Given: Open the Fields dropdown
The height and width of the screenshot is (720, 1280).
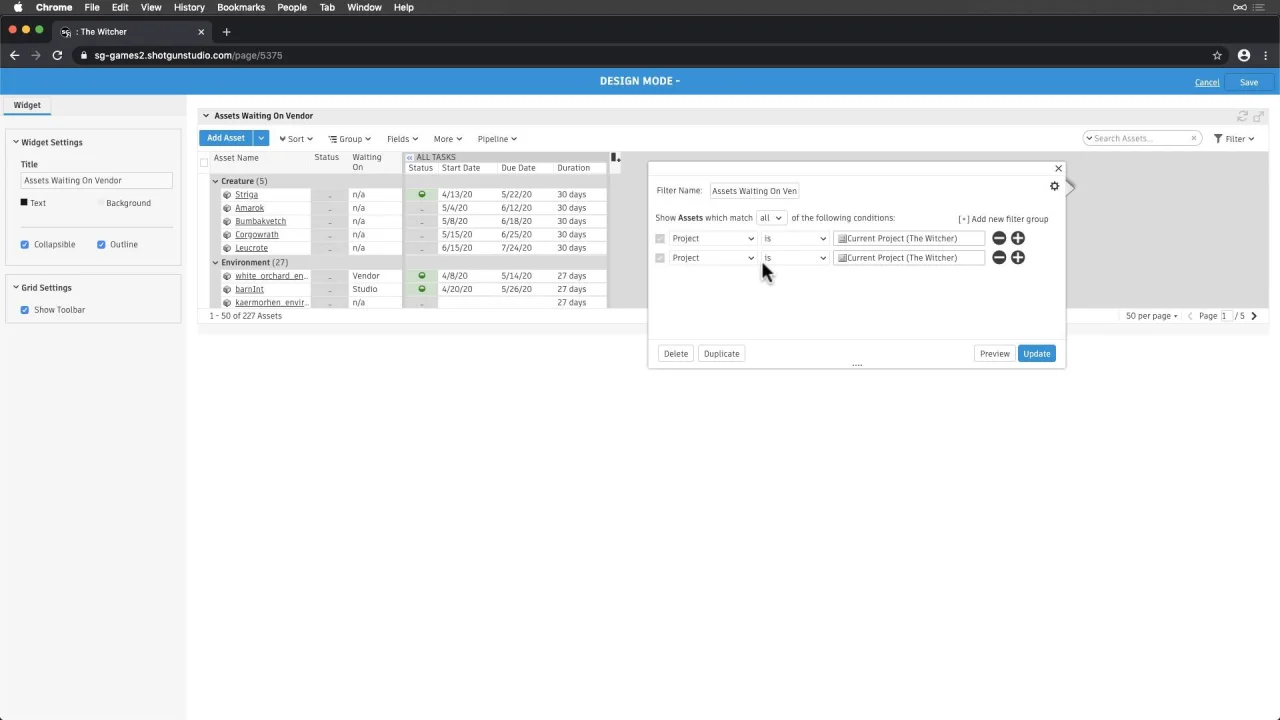Looking at the screenshot, I should tap(402, 139).
